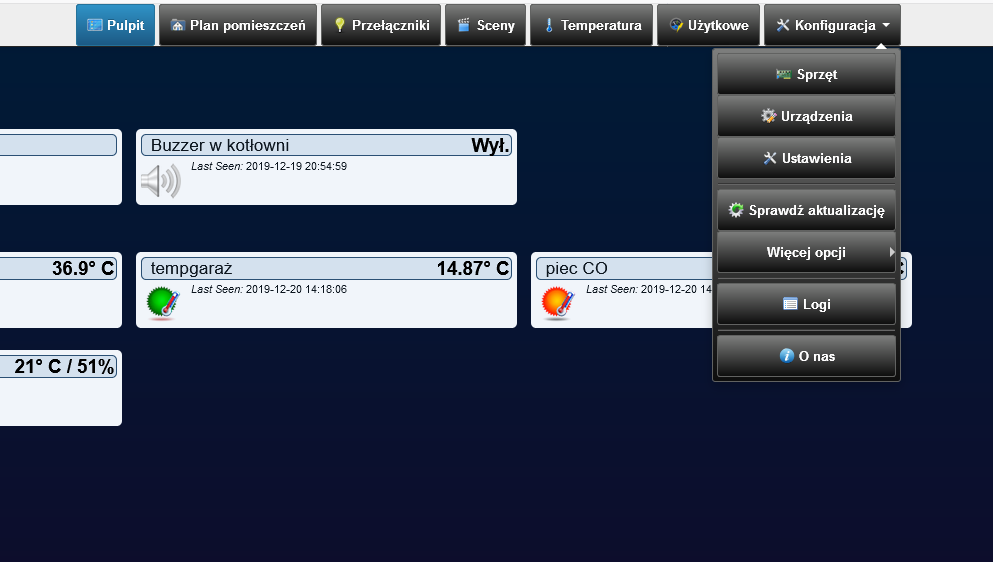Click the orange thermometer icon of piec CO
The width and height of the screenshot is (993, 562).
point(558,302)
